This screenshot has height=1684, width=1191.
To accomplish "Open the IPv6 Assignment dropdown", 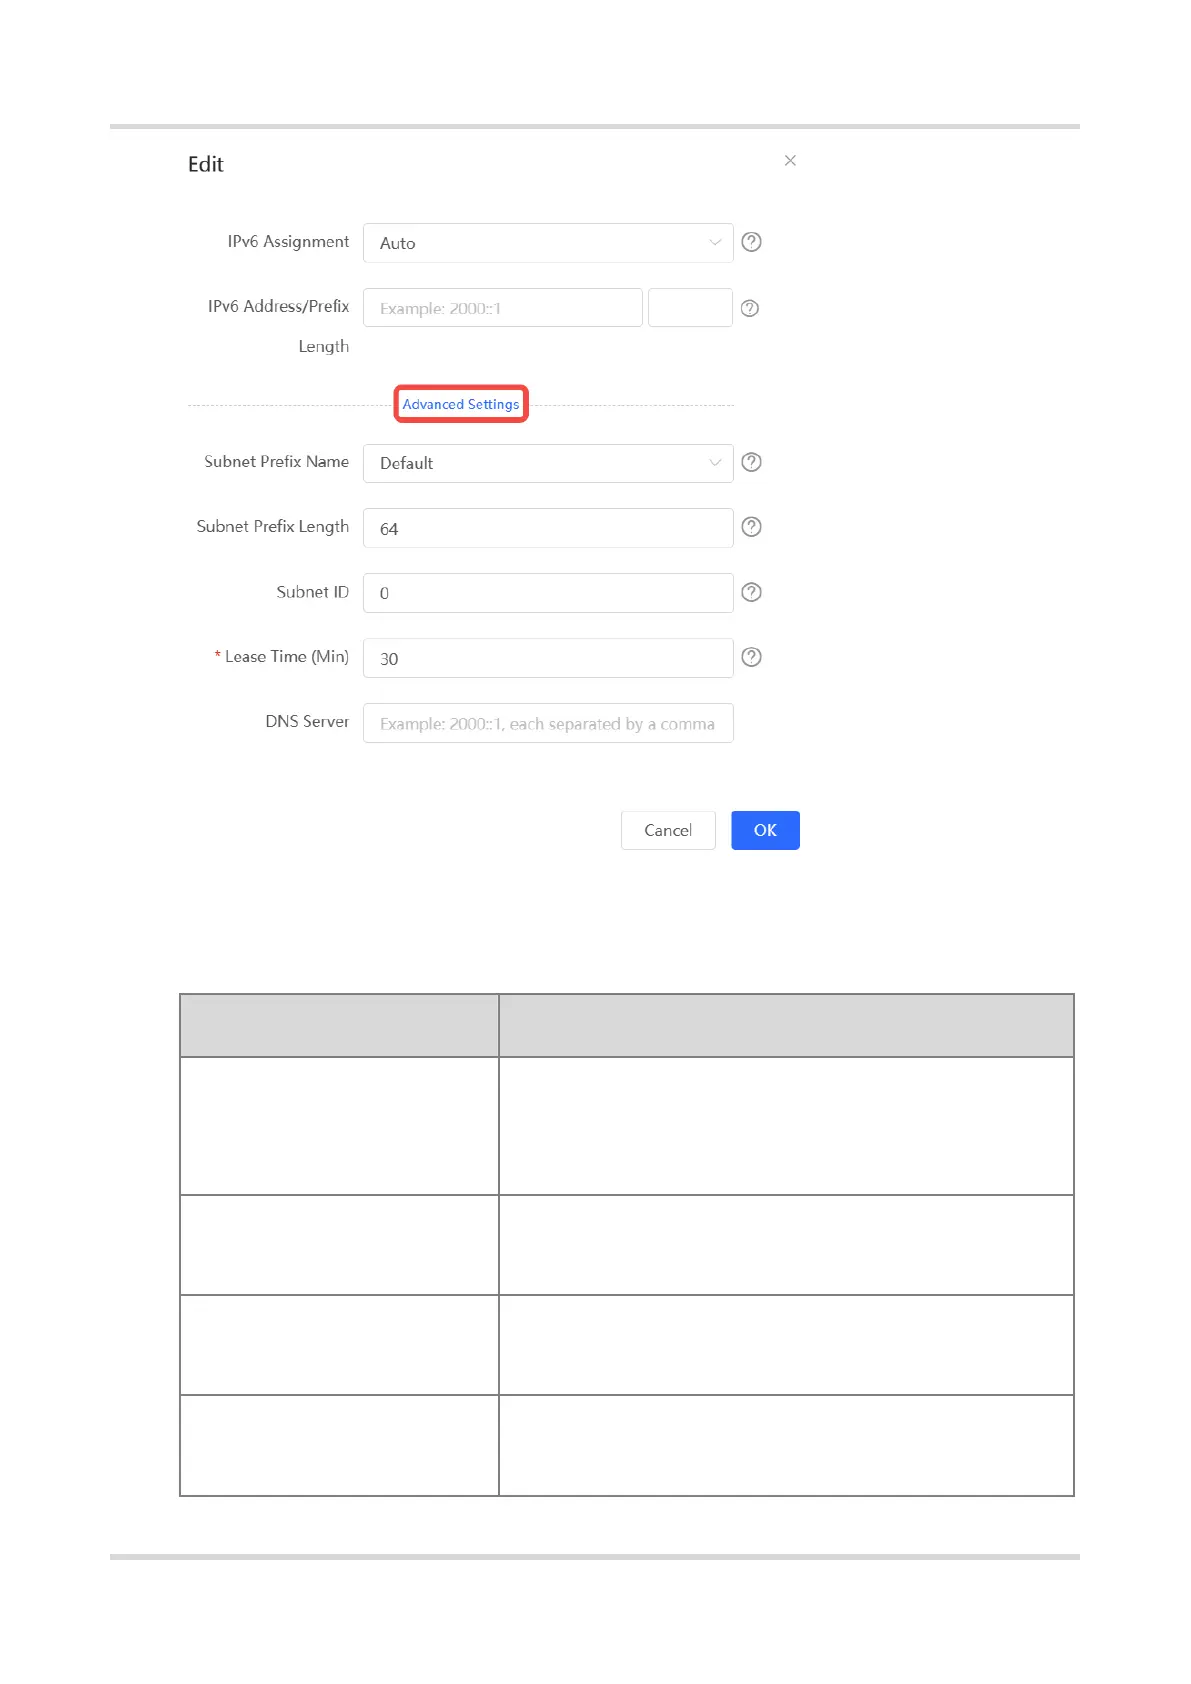I will [548, 243].
